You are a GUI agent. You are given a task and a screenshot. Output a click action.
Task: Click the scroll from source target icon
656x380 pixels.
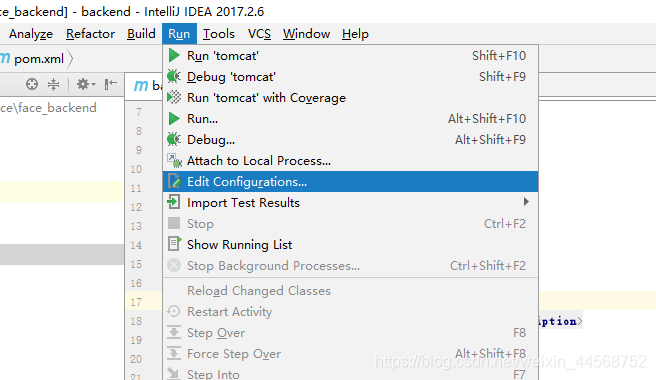pos(32,84)
